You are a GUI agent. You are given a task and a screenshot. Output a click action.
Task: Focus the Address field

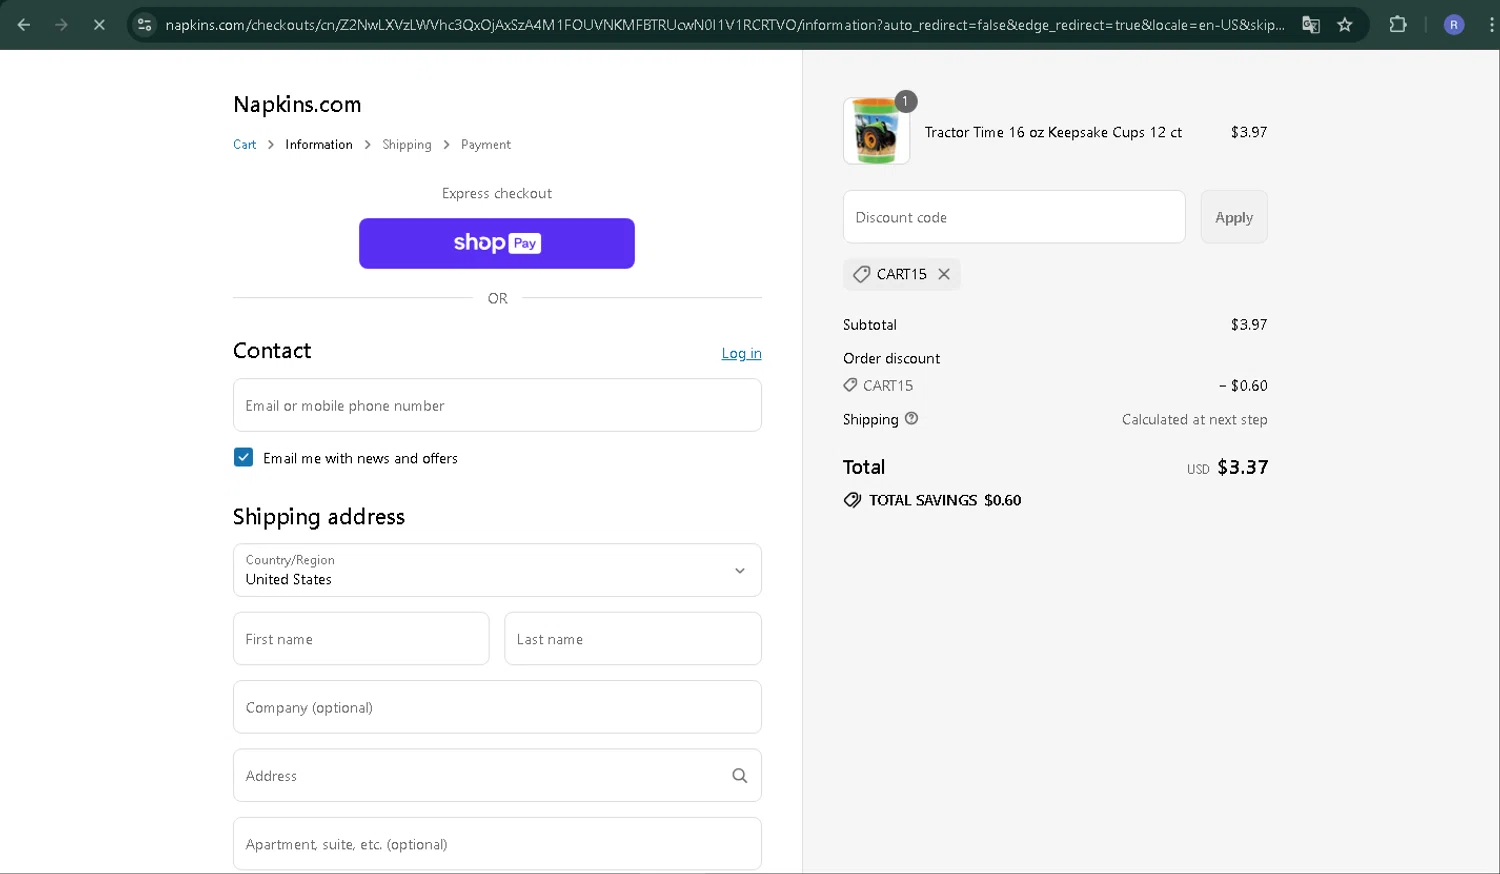tap(497, 776)
